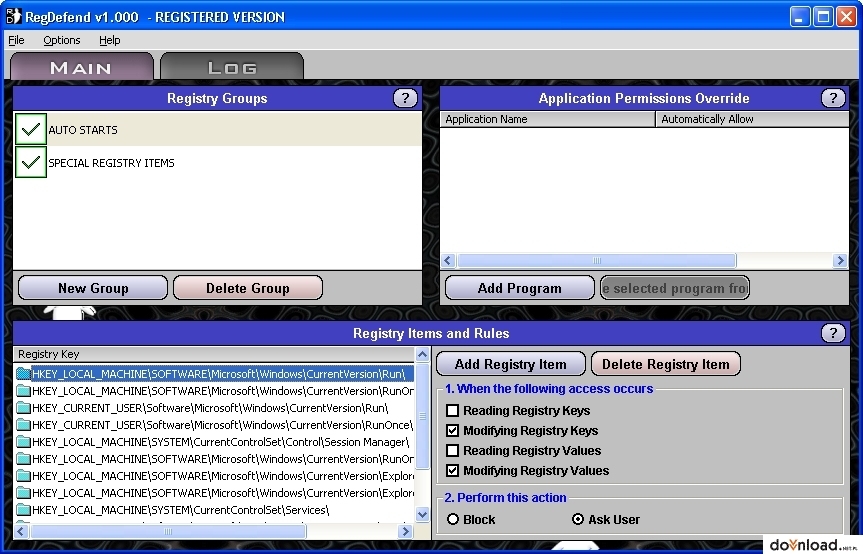
Task: Open help for Registry Items and Rules
Action: pyautogui.click(x=833, y=333)
